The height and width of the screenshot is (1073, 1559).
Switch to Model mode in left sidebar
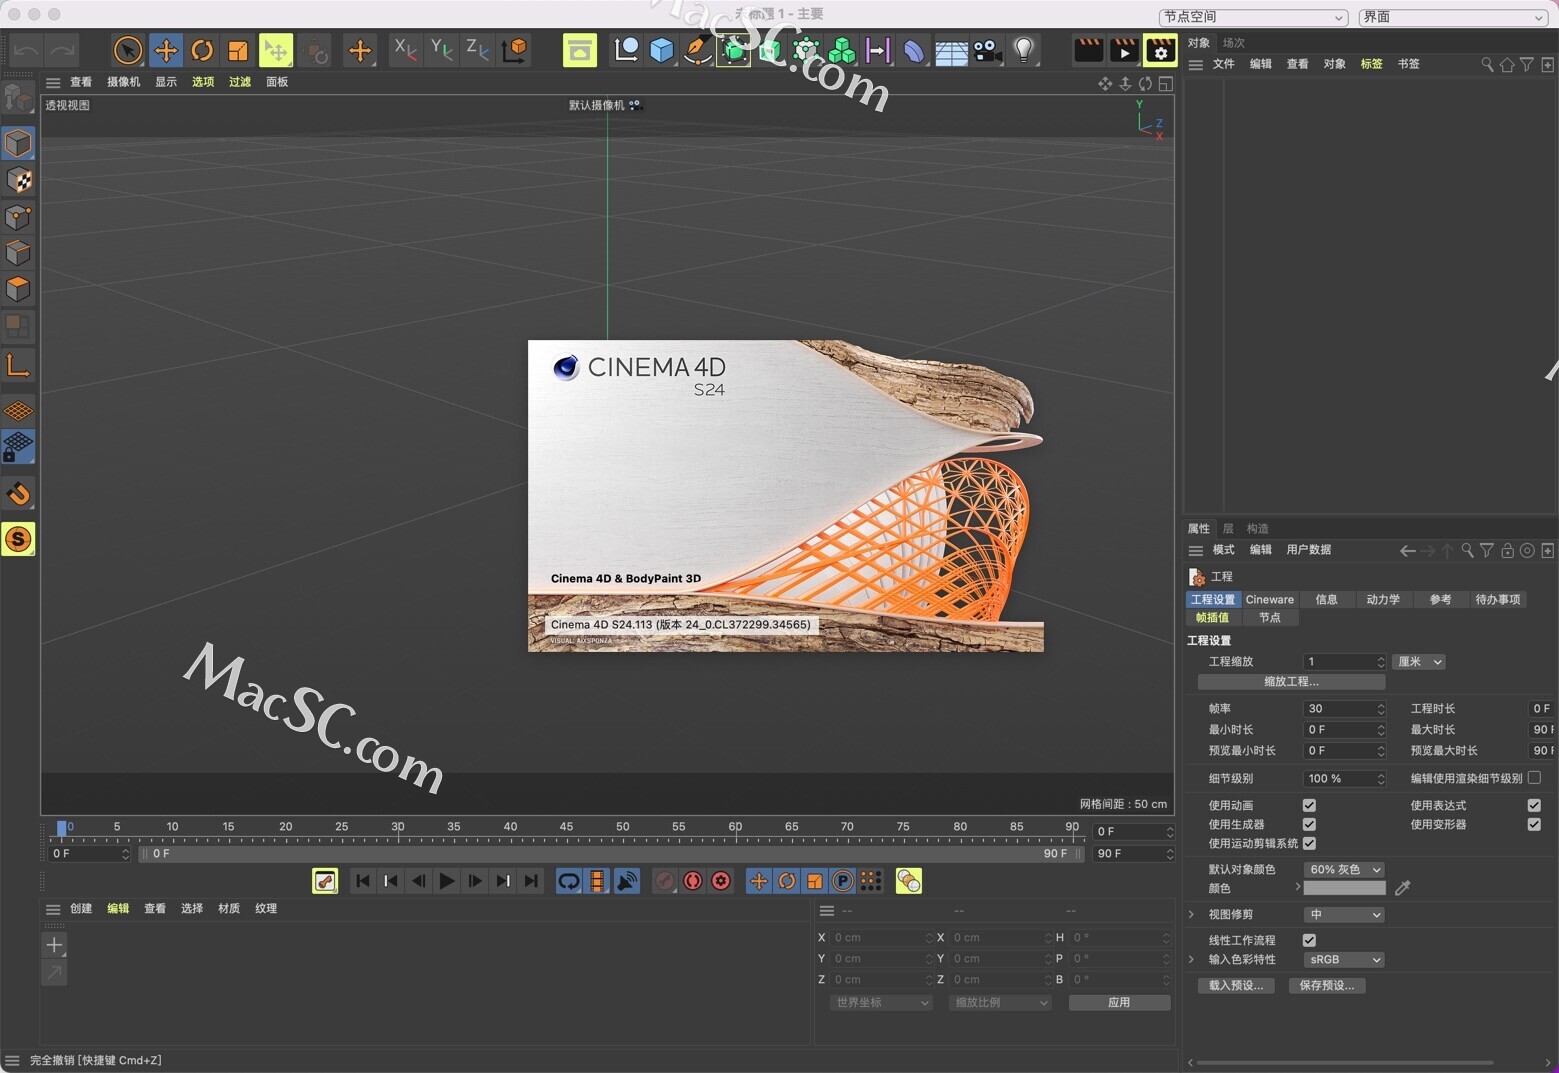click(x=18, y=143)
